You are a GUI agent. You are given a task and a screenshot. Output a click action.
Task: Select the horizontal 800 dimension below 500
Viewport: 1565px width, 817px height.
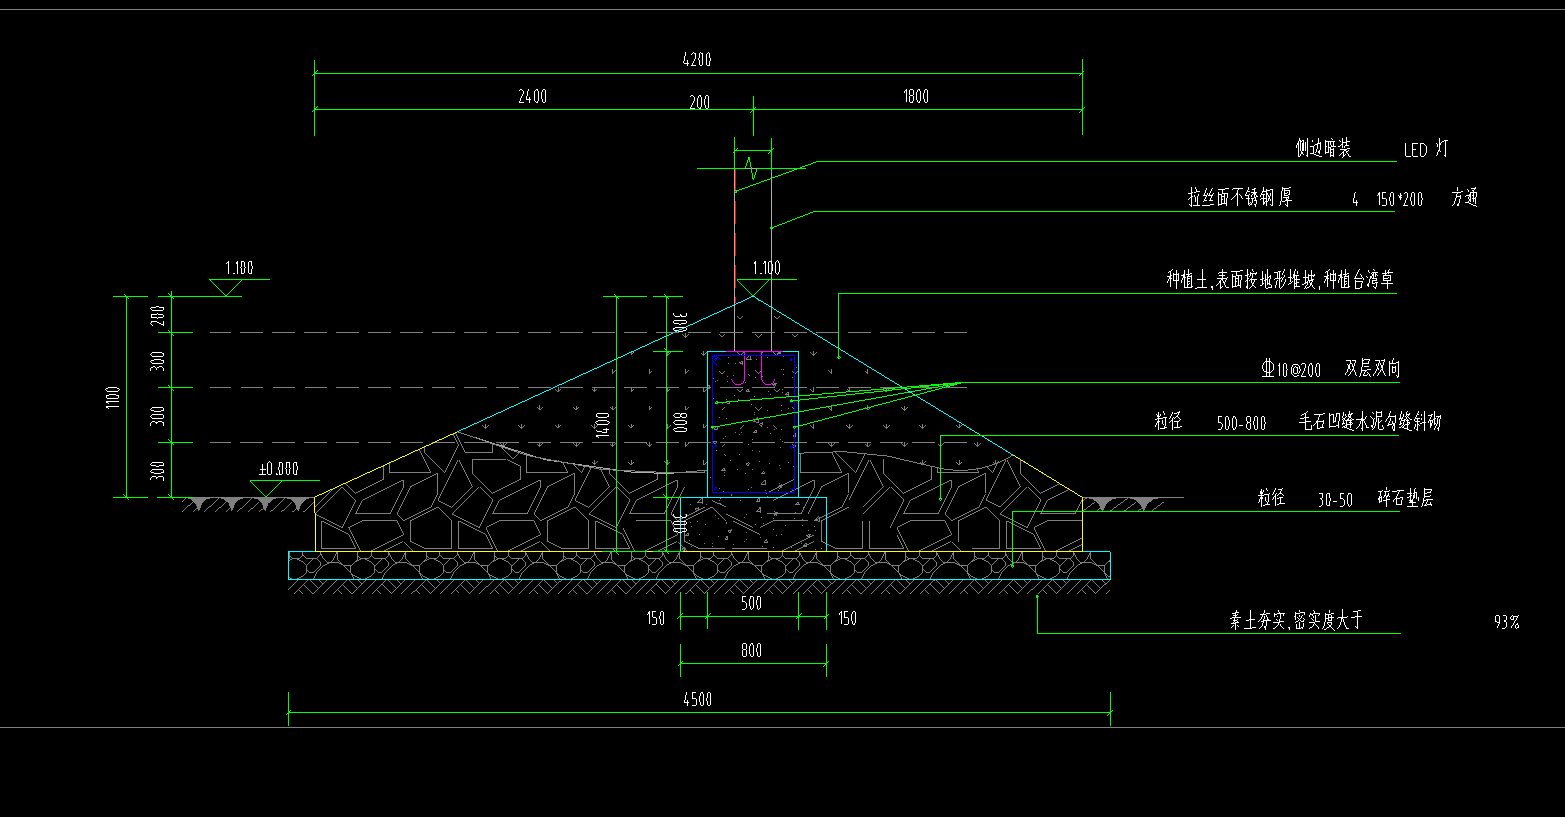[751, 651]
